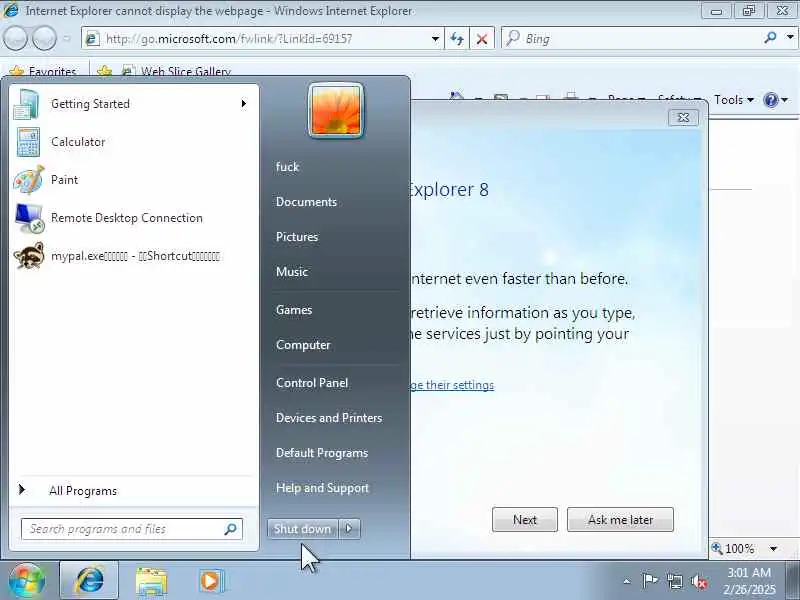800x600 pixels.
Task: Open Paint from the Start menu
Action: (134, 180)
